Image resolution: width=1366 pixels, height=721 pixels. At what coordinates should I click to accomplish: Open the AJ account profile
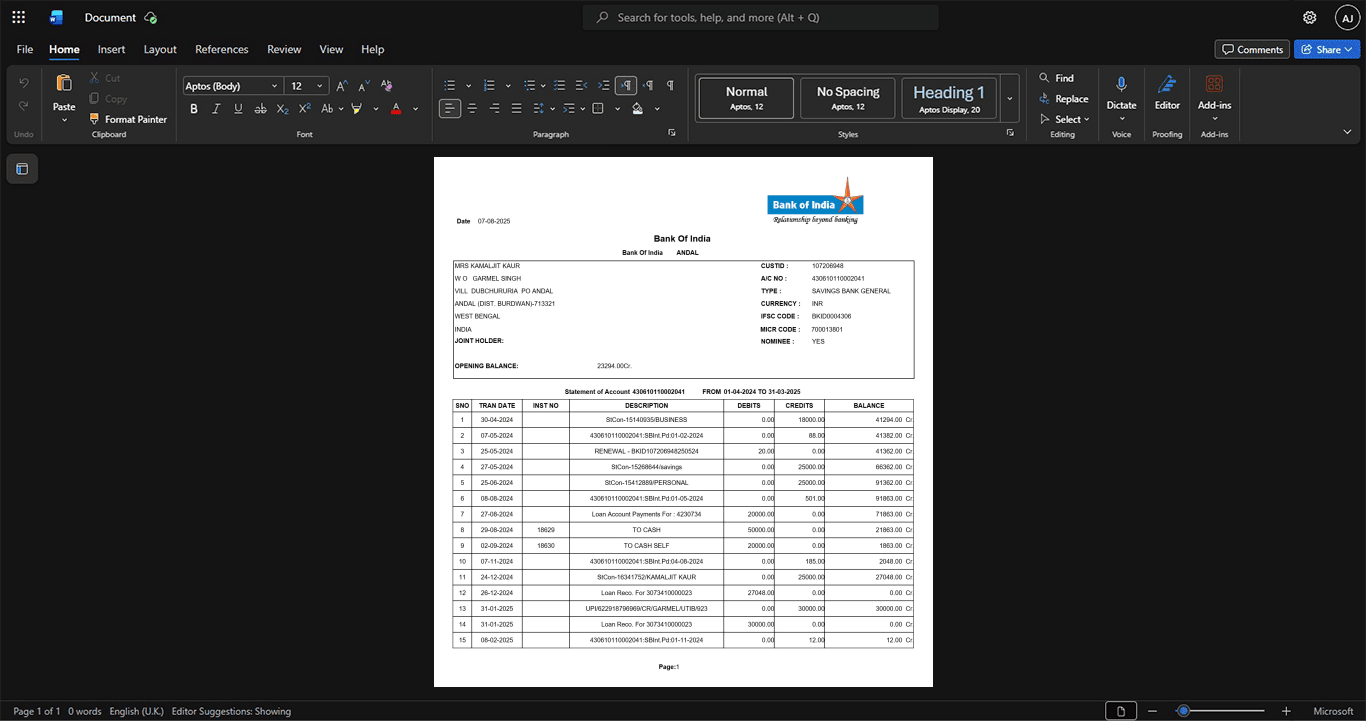(x=1347, y=17)
